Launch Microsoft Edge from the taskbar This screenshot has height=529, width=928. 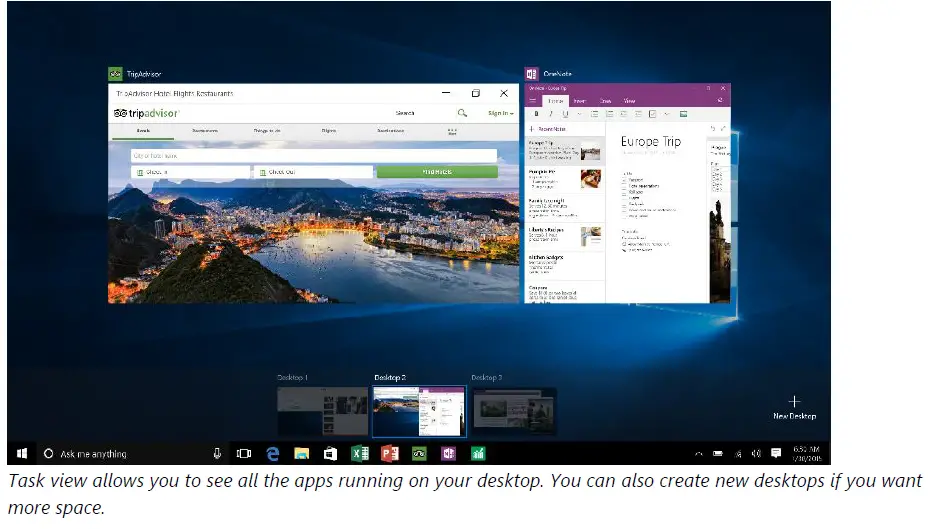coord(273,454)
